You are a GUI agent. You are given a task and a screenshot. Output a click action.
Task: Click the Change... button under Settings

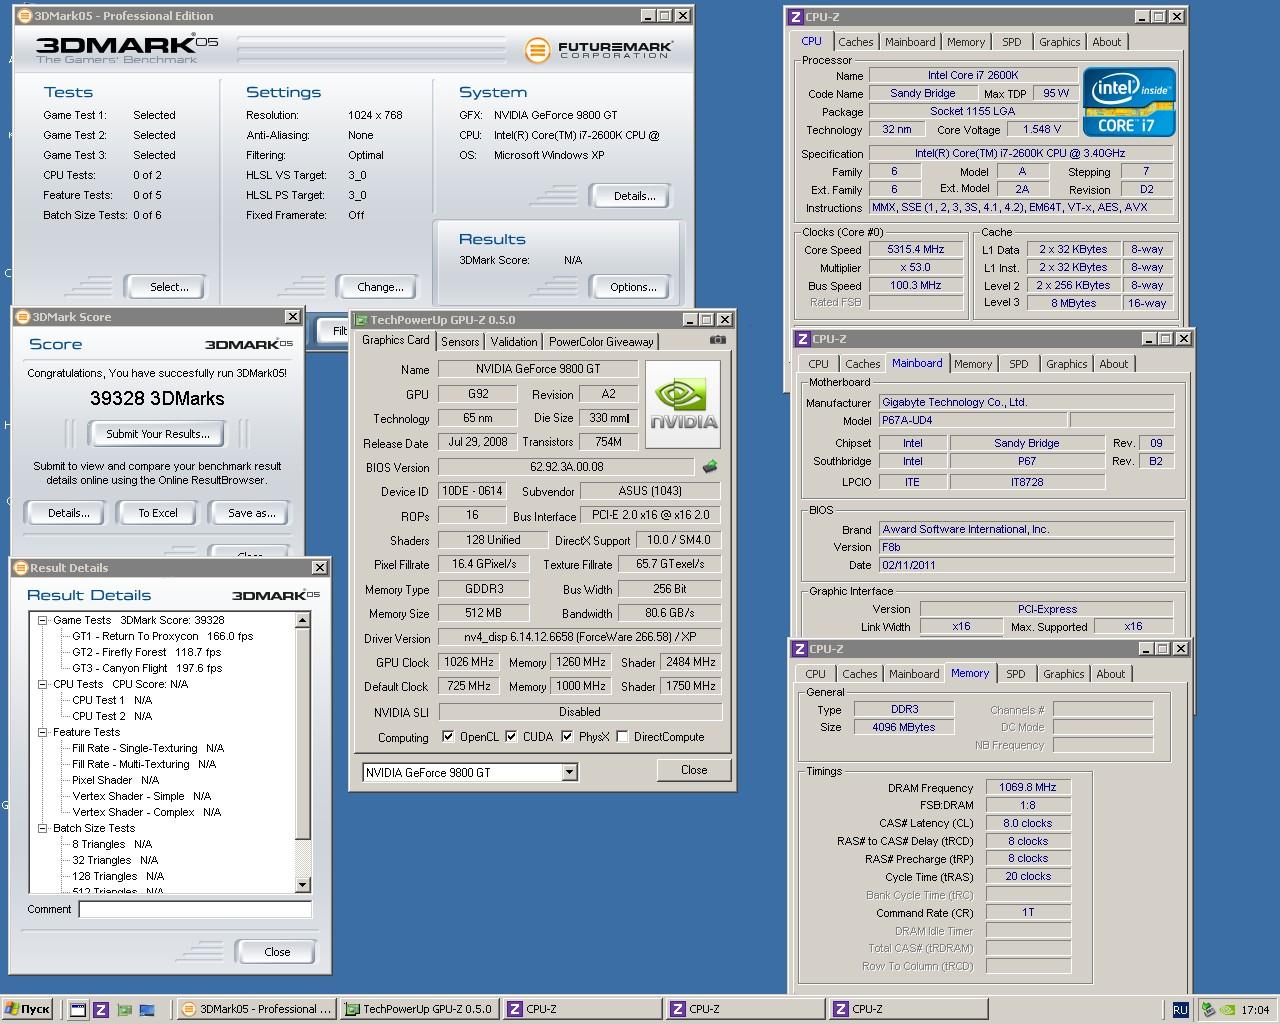380,287
